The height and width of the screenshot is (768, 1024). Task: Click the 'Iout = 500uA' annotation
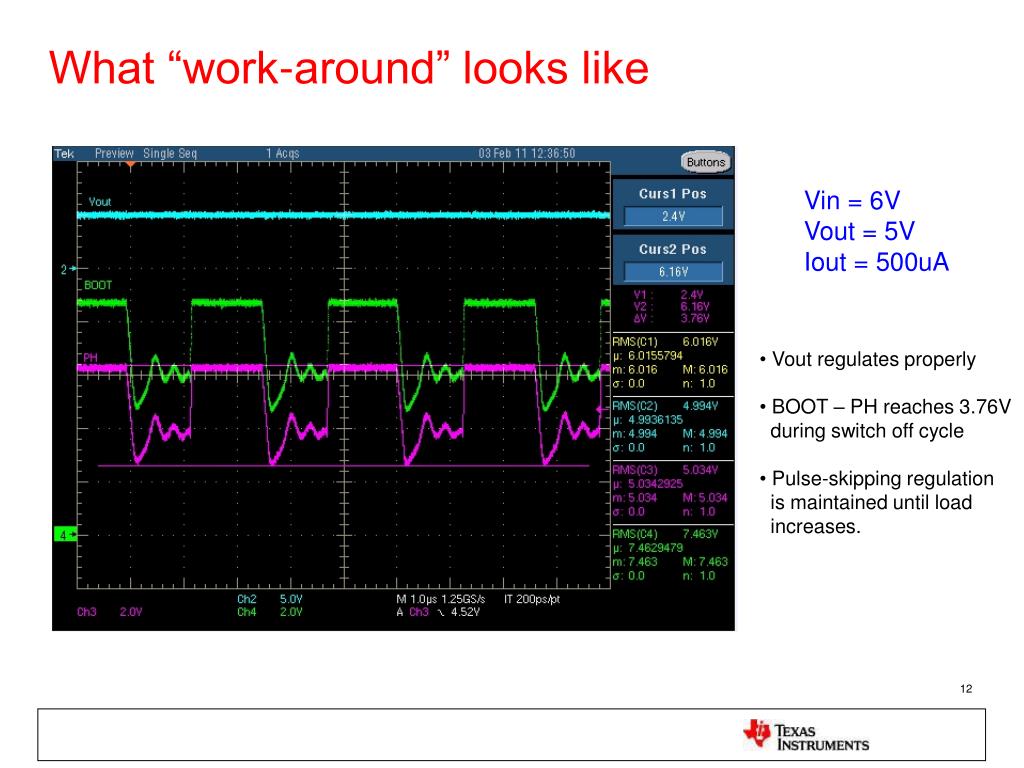[876, 262]
